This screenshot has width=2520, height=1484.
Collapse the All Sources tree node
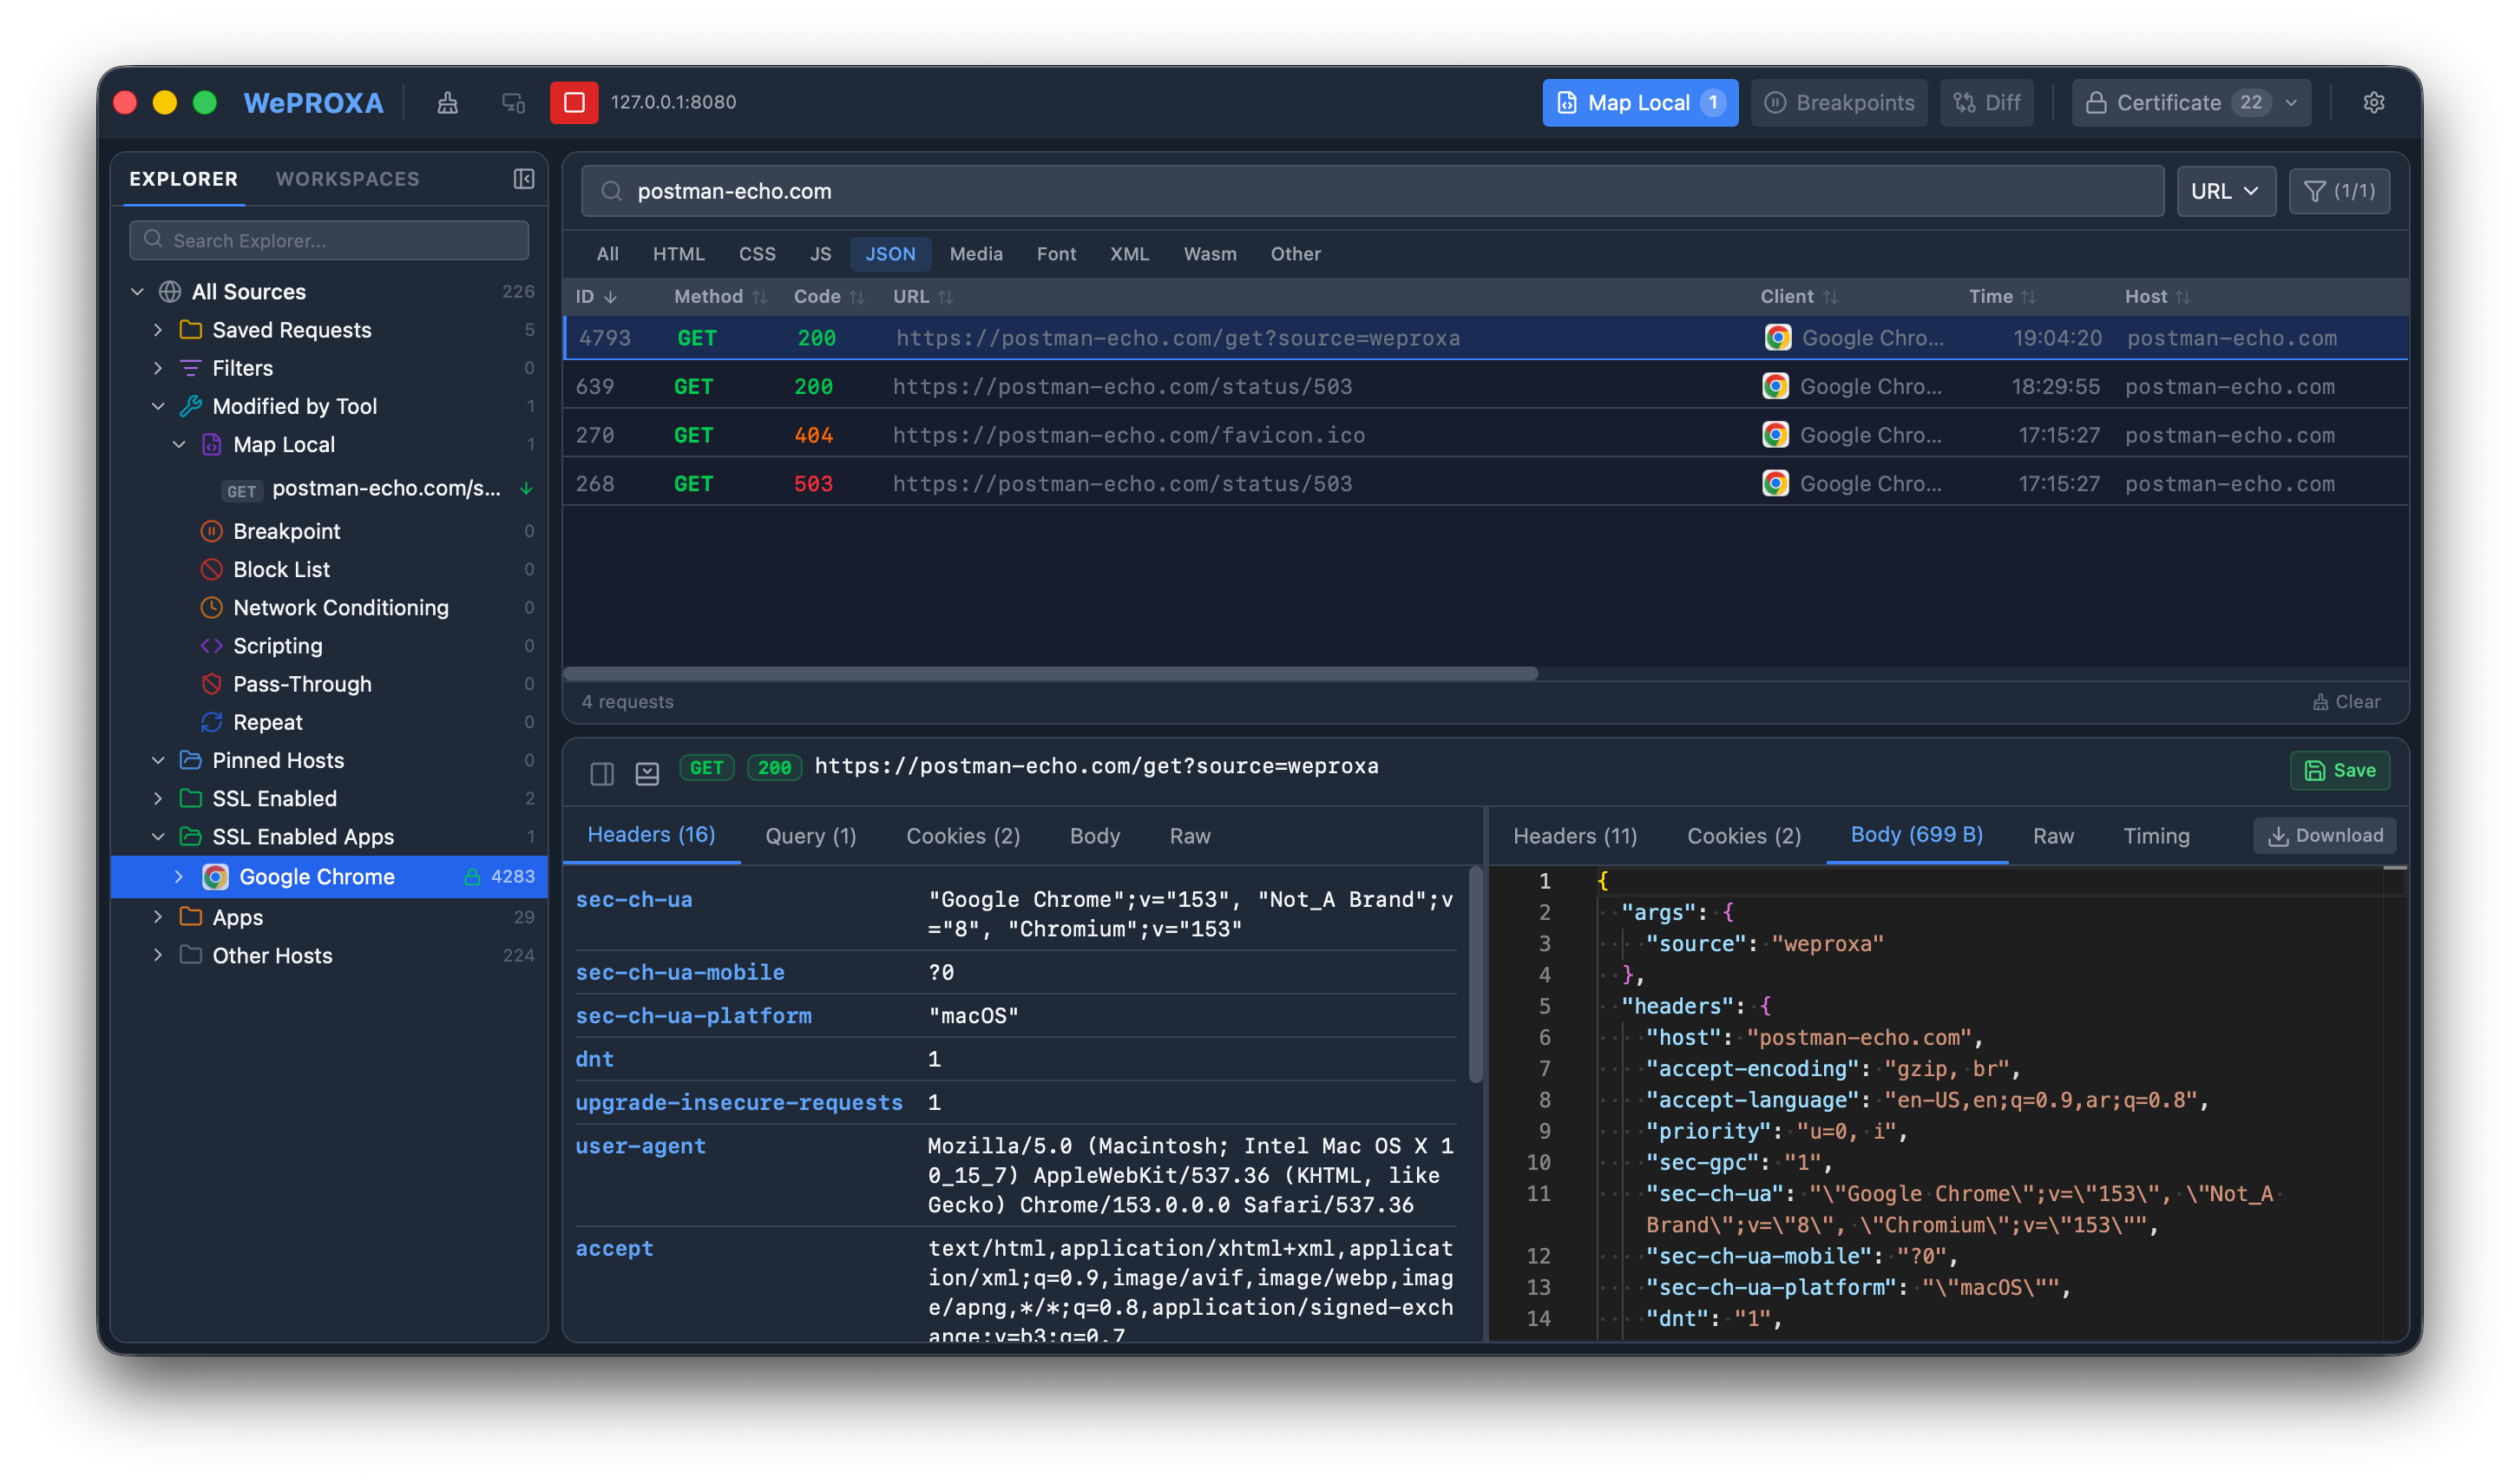pos(137,292)
